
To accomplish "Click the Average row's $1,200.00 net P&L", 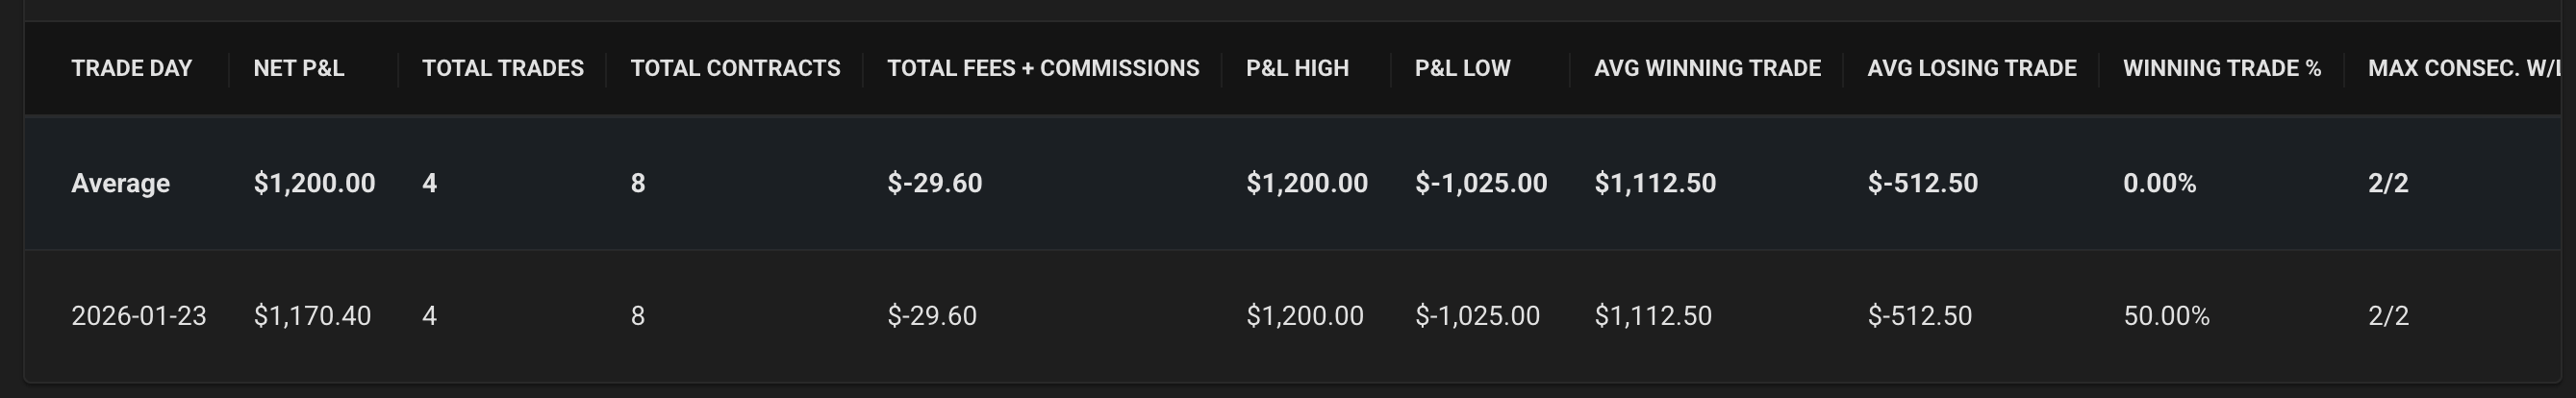I will 314,183.
